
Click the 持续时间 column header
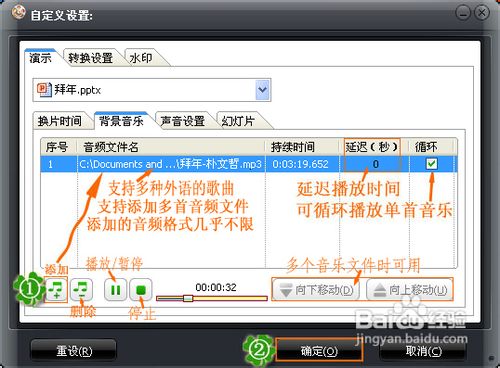(x=303, y=147)
